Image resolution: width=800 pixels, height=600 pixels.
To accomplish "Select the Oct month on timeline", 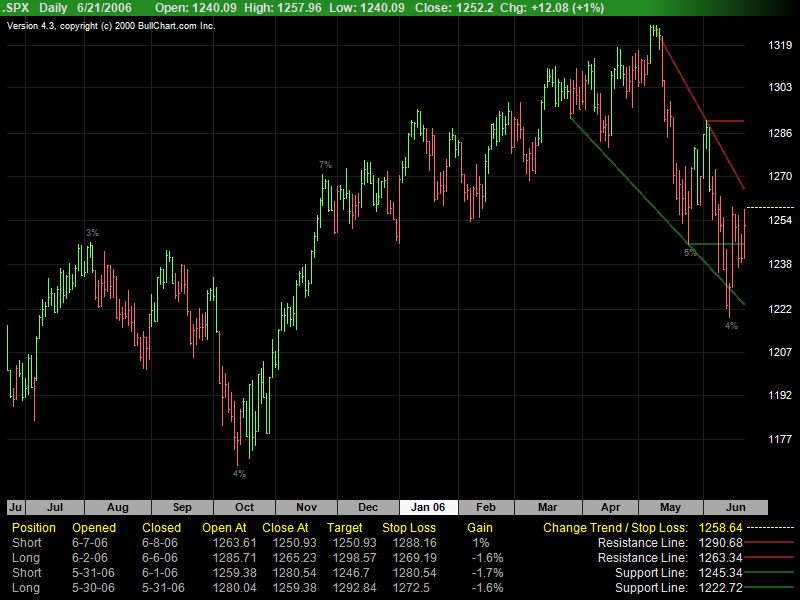I will click(x=244, y=507).
